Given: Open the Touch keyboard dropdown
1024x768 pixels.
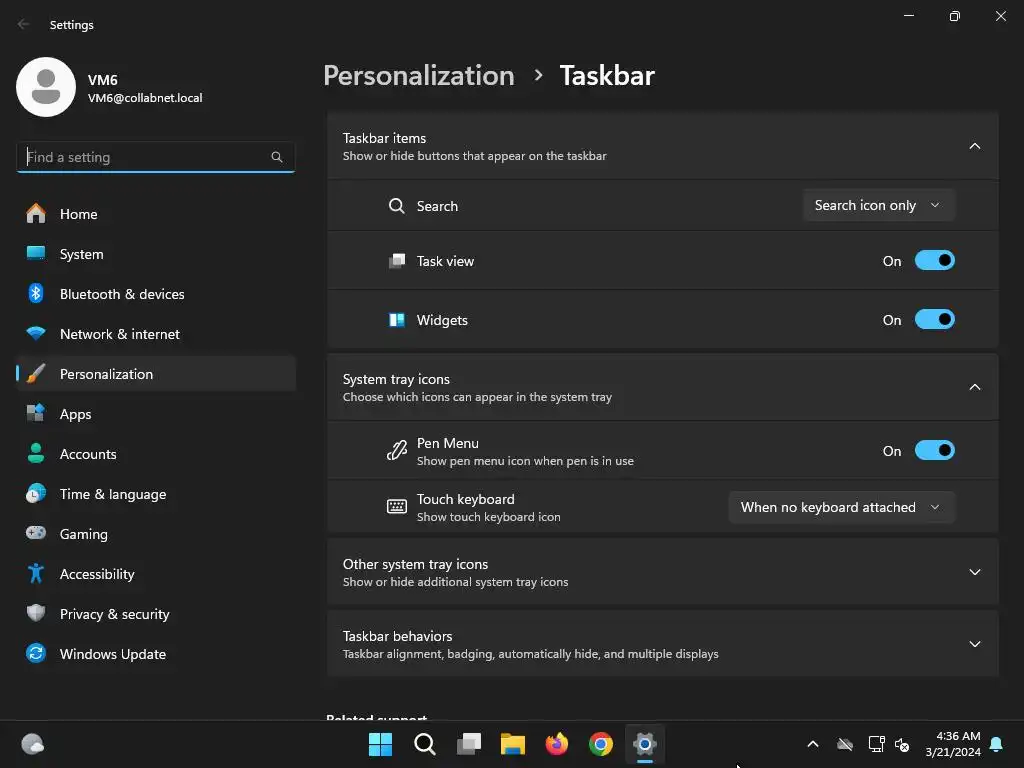Looking at the screenshot, I should coord(842,507).
